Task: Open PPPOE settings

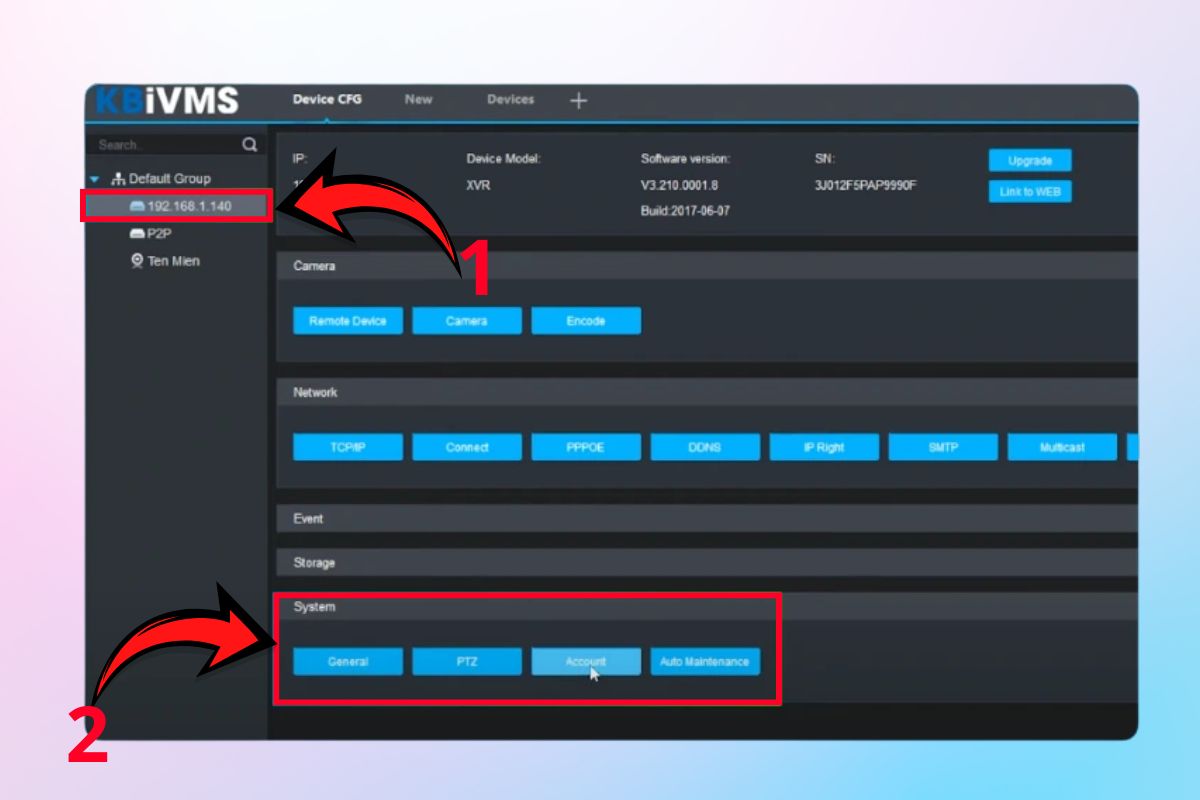Action: pos(586,447)
